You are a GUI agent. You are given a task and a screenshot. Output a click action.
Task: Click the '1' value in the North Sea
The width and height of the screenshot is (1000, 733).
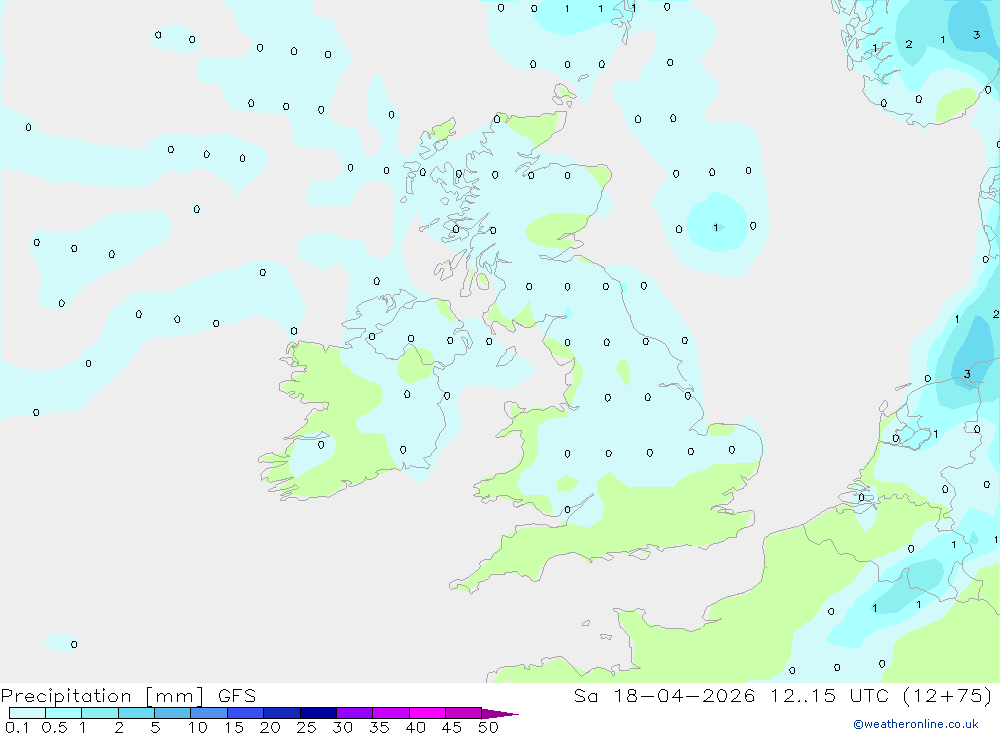[x=716, y=227]
